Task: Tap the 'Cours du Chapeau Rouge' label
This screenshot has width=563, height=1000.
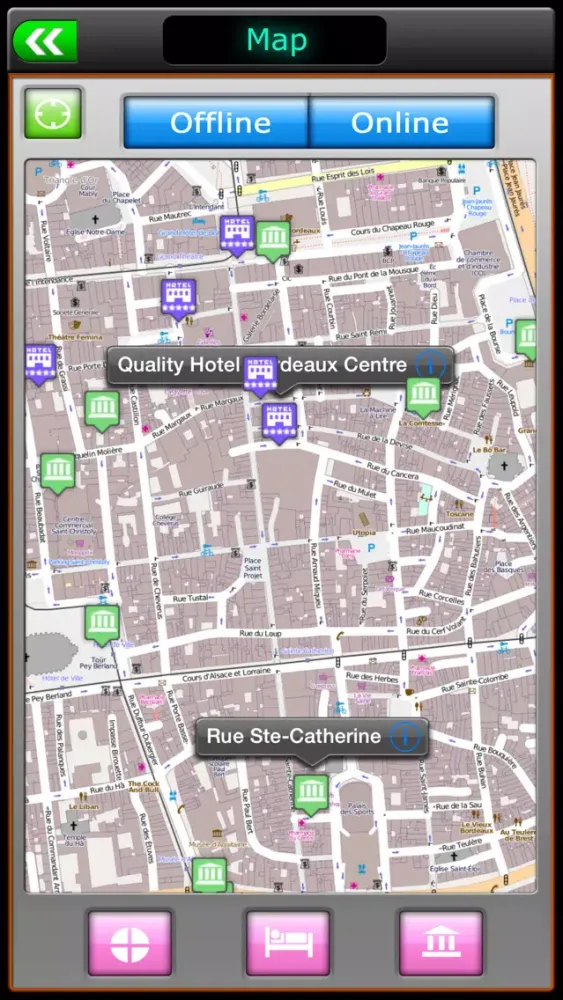Action: pos(392,230)
